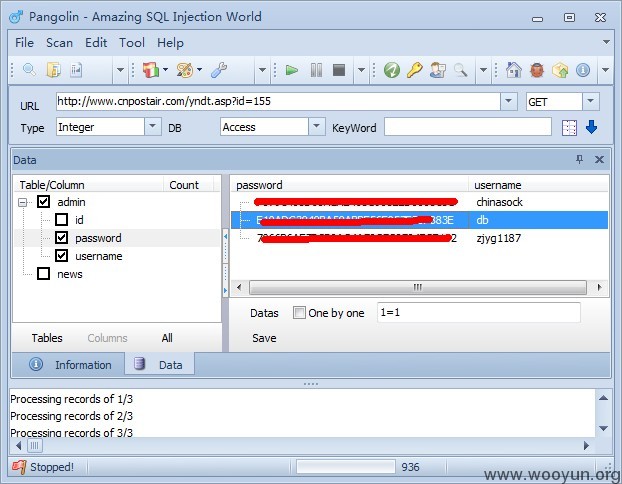Click the Datas button
This screenshot has height=484, width=622.
point(264,313)
